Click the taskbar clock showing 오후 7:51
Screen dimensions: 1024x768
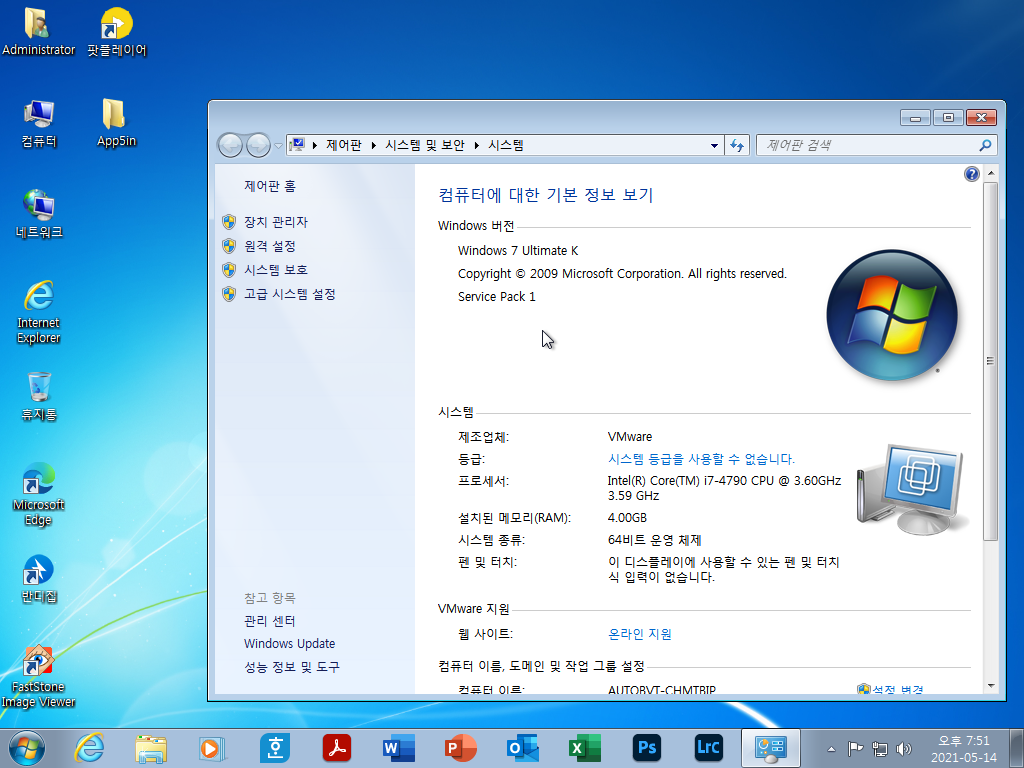point(963,749)
